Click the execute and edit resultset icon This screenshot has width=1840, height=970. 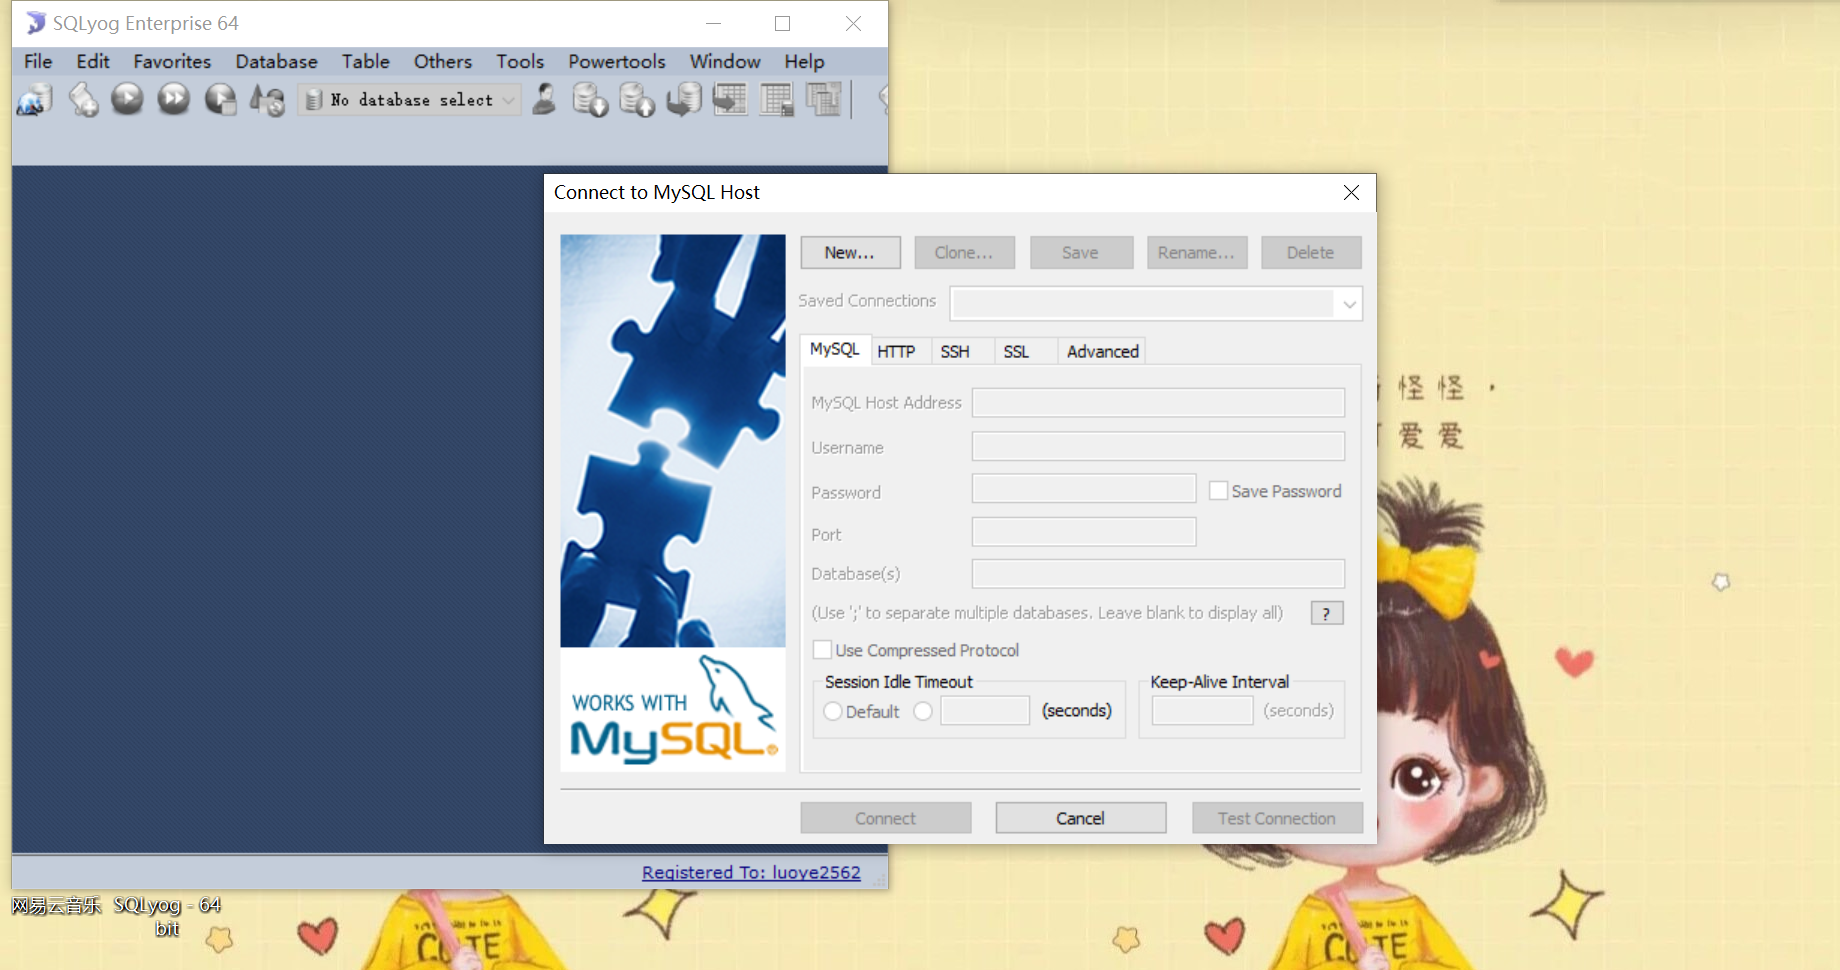click(x=220, y=100)
